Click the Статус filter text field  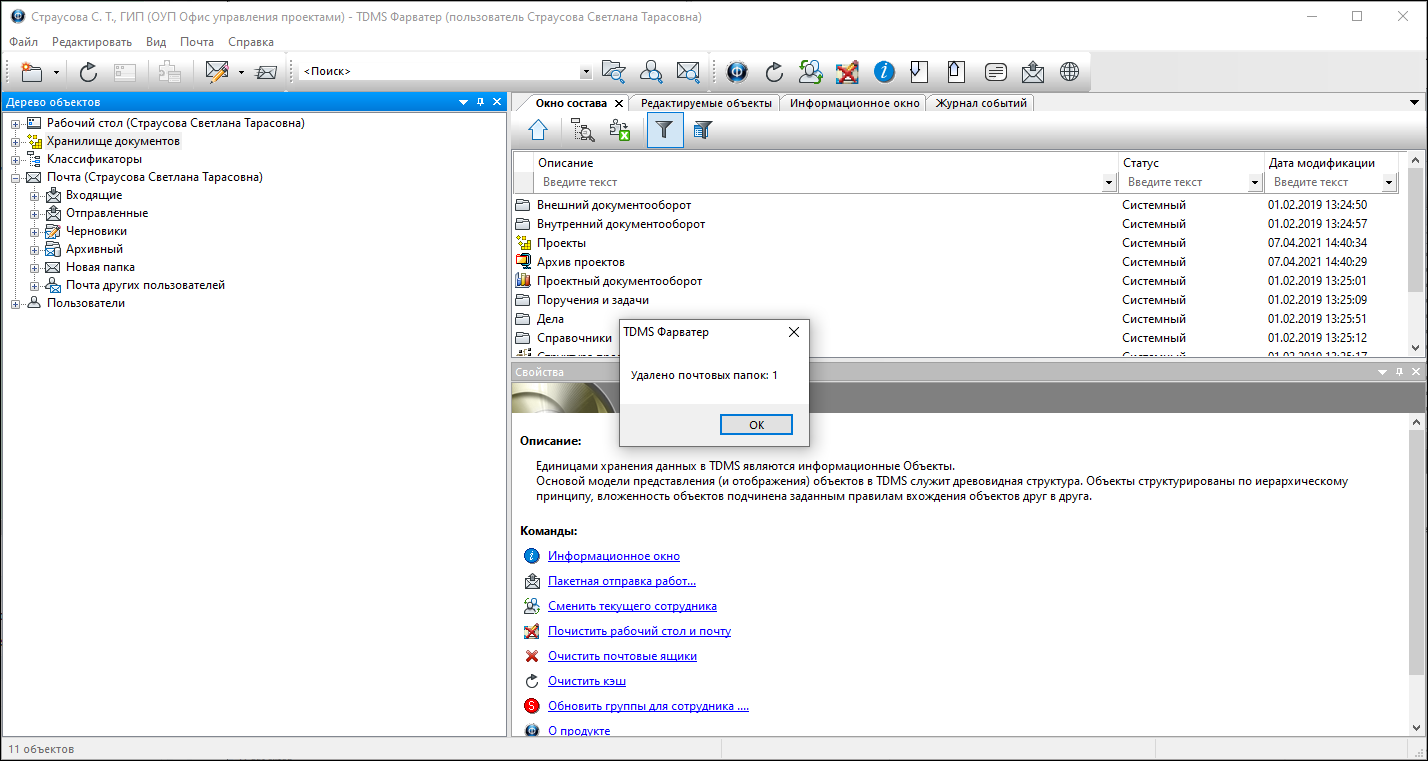(1184, 182)
